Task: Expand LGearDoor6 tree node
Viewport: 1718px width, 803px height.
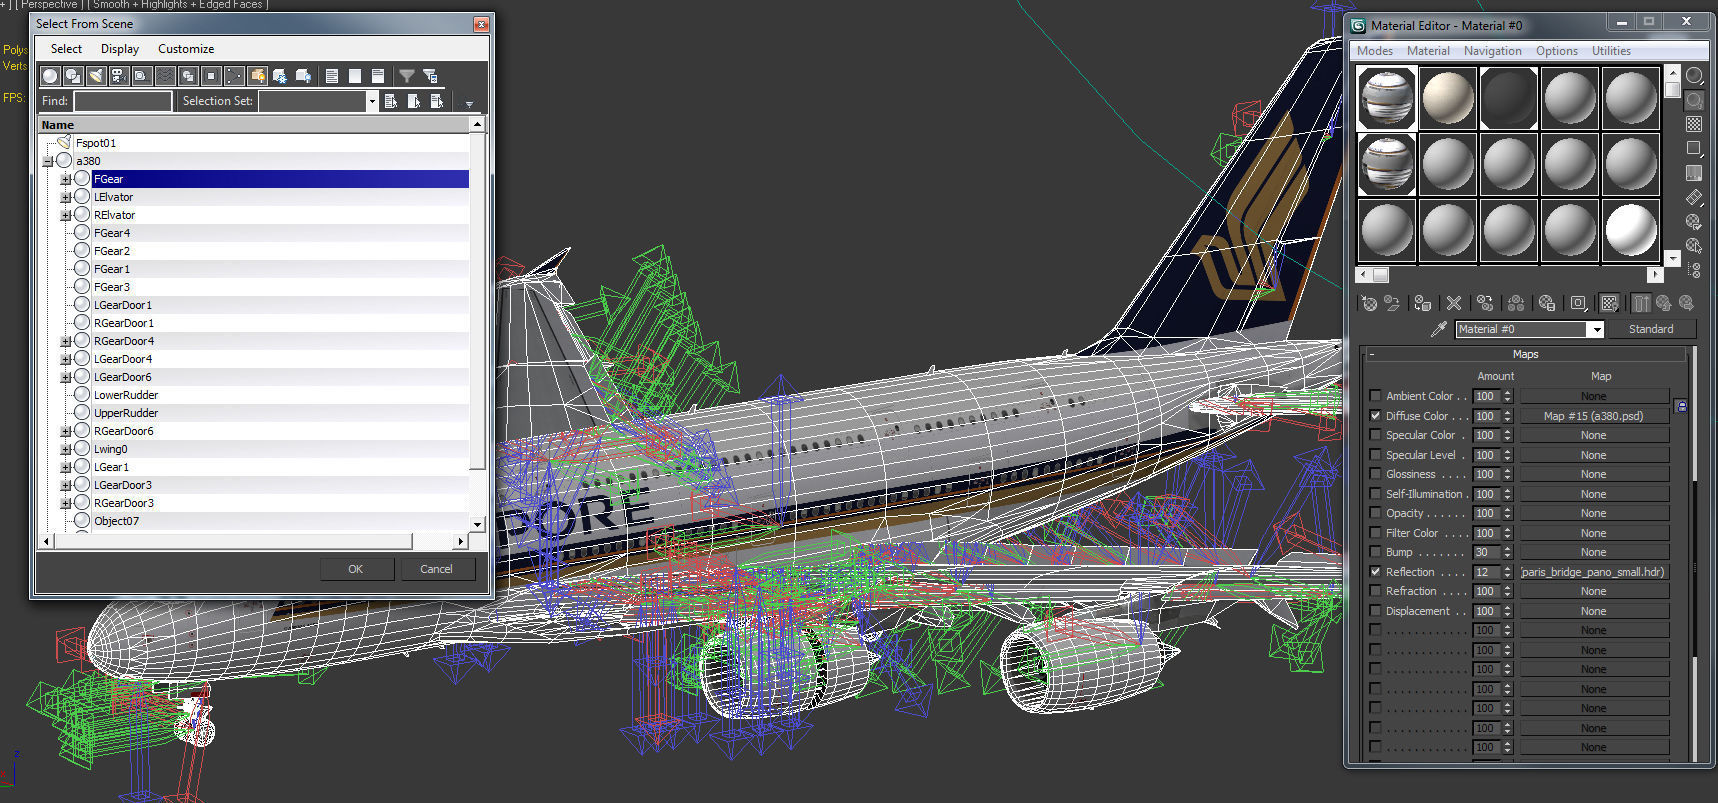Action: [x=66, y=377]
